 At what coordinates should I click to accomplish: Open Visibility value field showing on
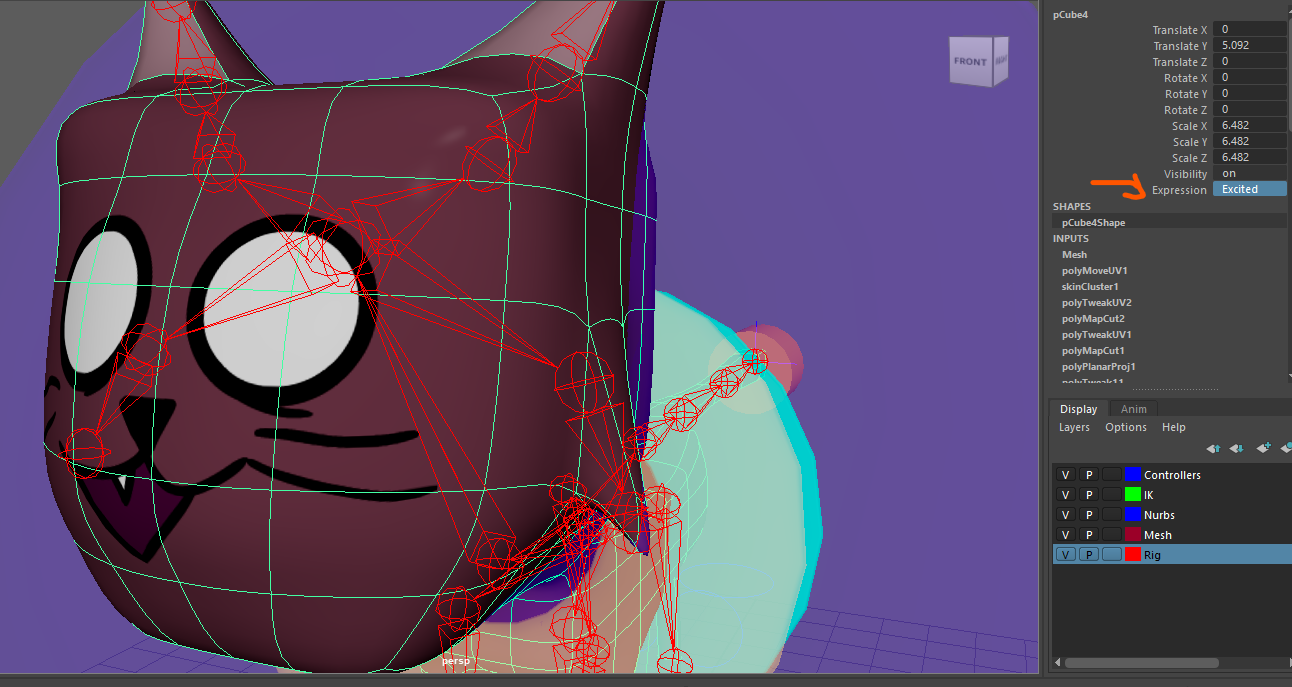pyautogui.click(x=1250, y=173)
